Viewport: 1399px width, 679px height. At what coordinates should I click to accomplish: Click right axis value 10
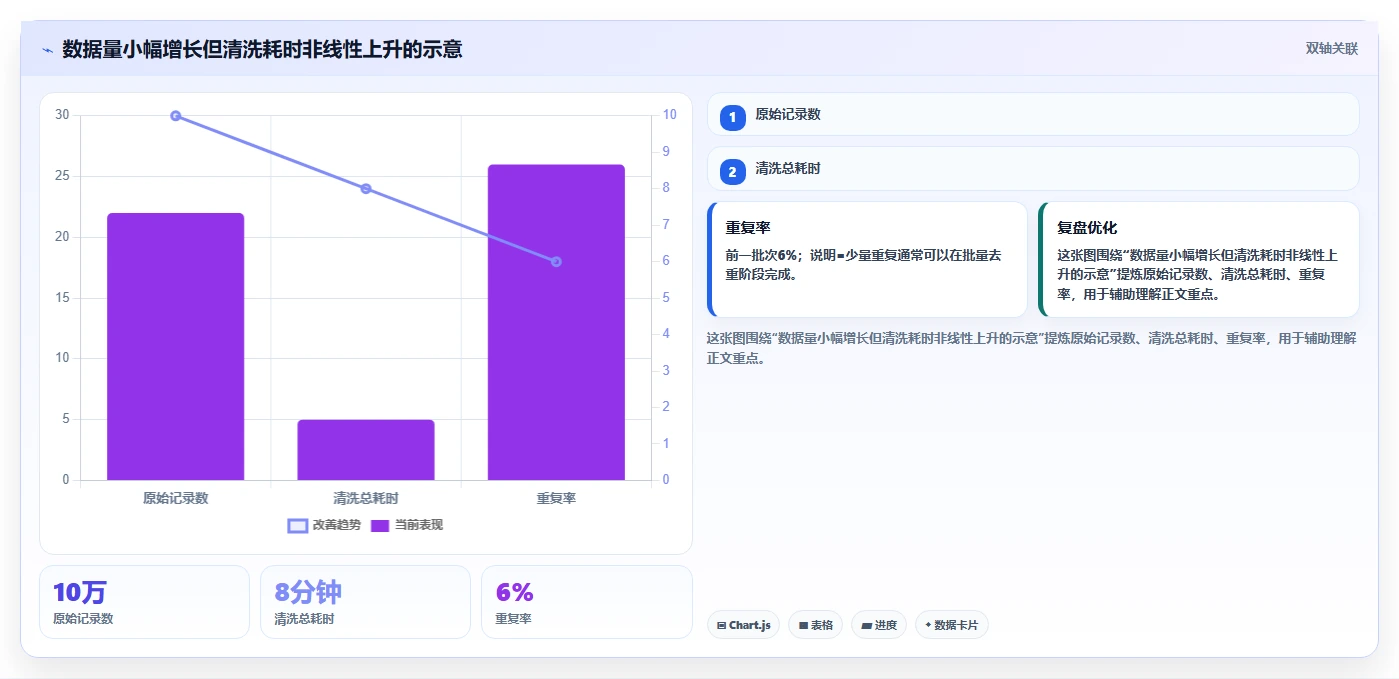click(669, 115)
